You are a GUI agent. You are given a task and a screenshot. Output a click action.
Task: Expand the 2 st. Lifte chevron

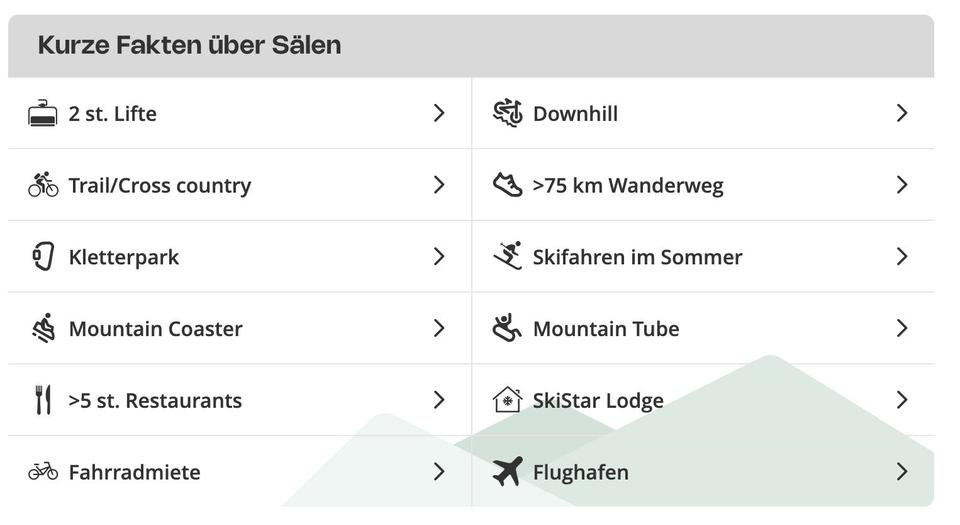[439, 114]
